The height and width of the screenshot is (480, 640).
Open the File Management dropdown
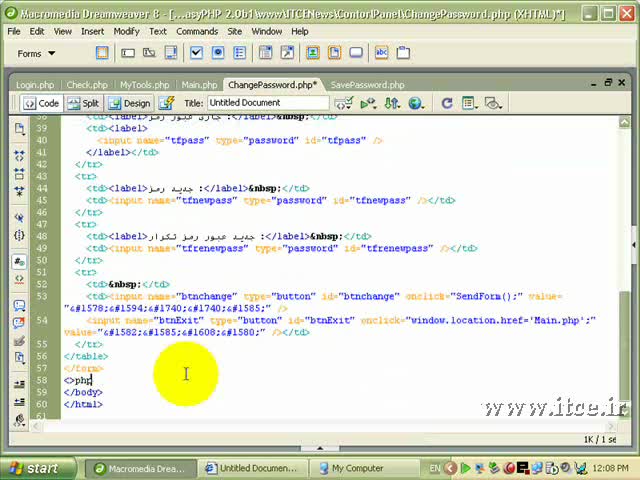click(392, 103)
